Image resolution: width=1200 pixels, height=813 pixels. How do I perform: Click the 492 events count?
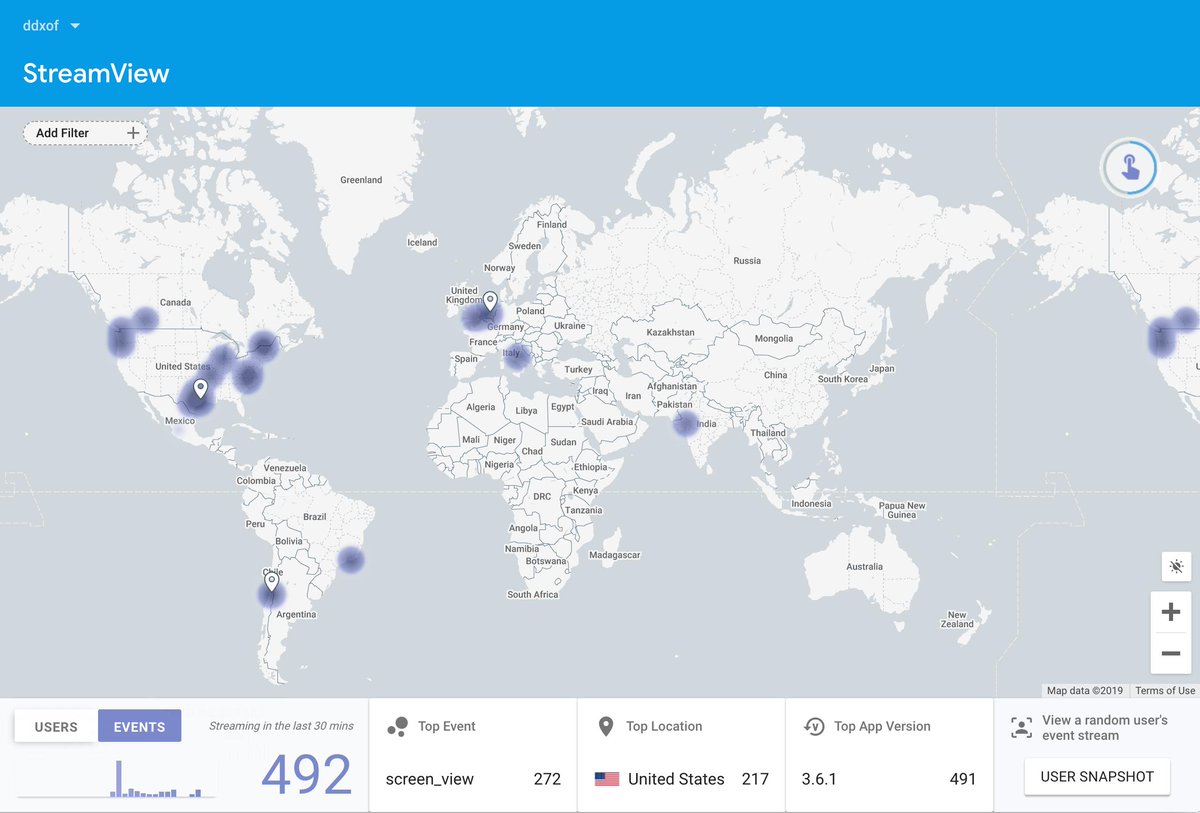tap(307, 774)
